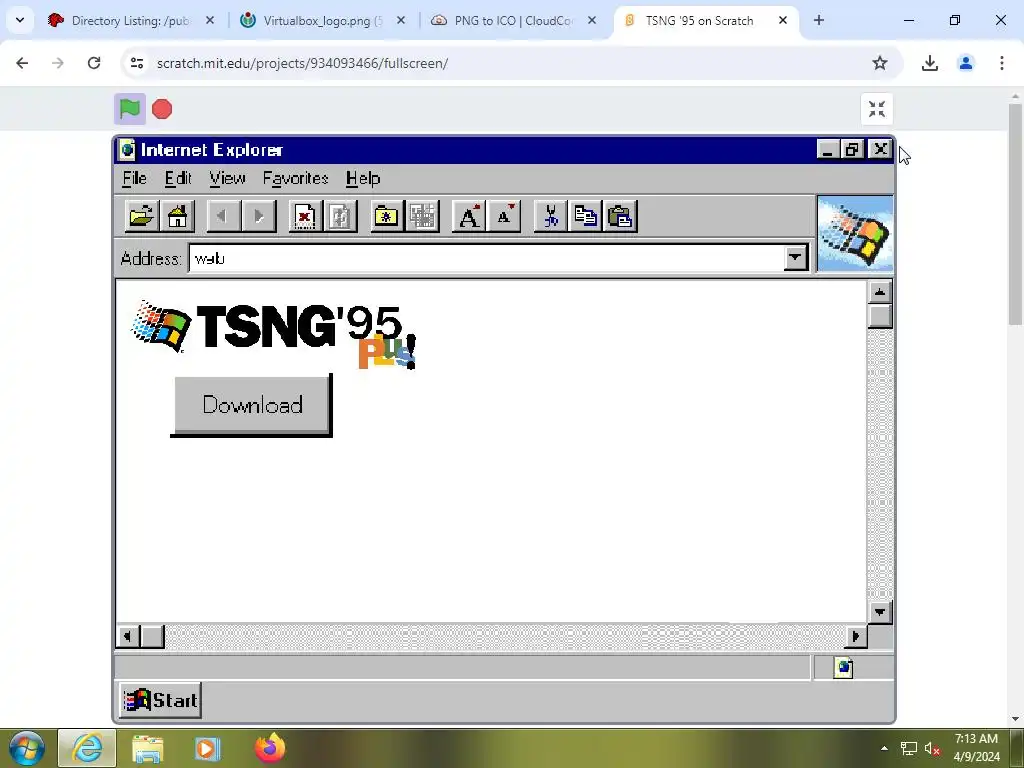Open the Favorites menu
The image size is (1024, 768).
click(x=295, y=178)
